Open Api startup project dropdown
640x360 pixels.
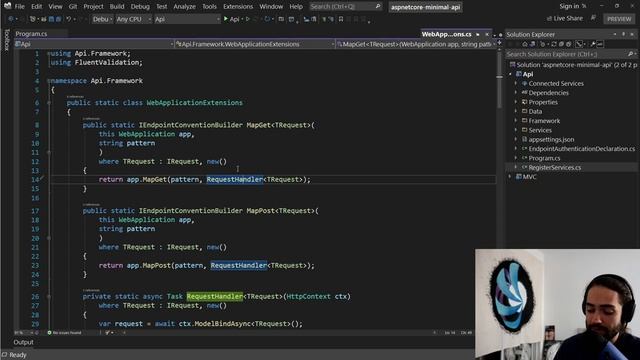click(187, 19)
